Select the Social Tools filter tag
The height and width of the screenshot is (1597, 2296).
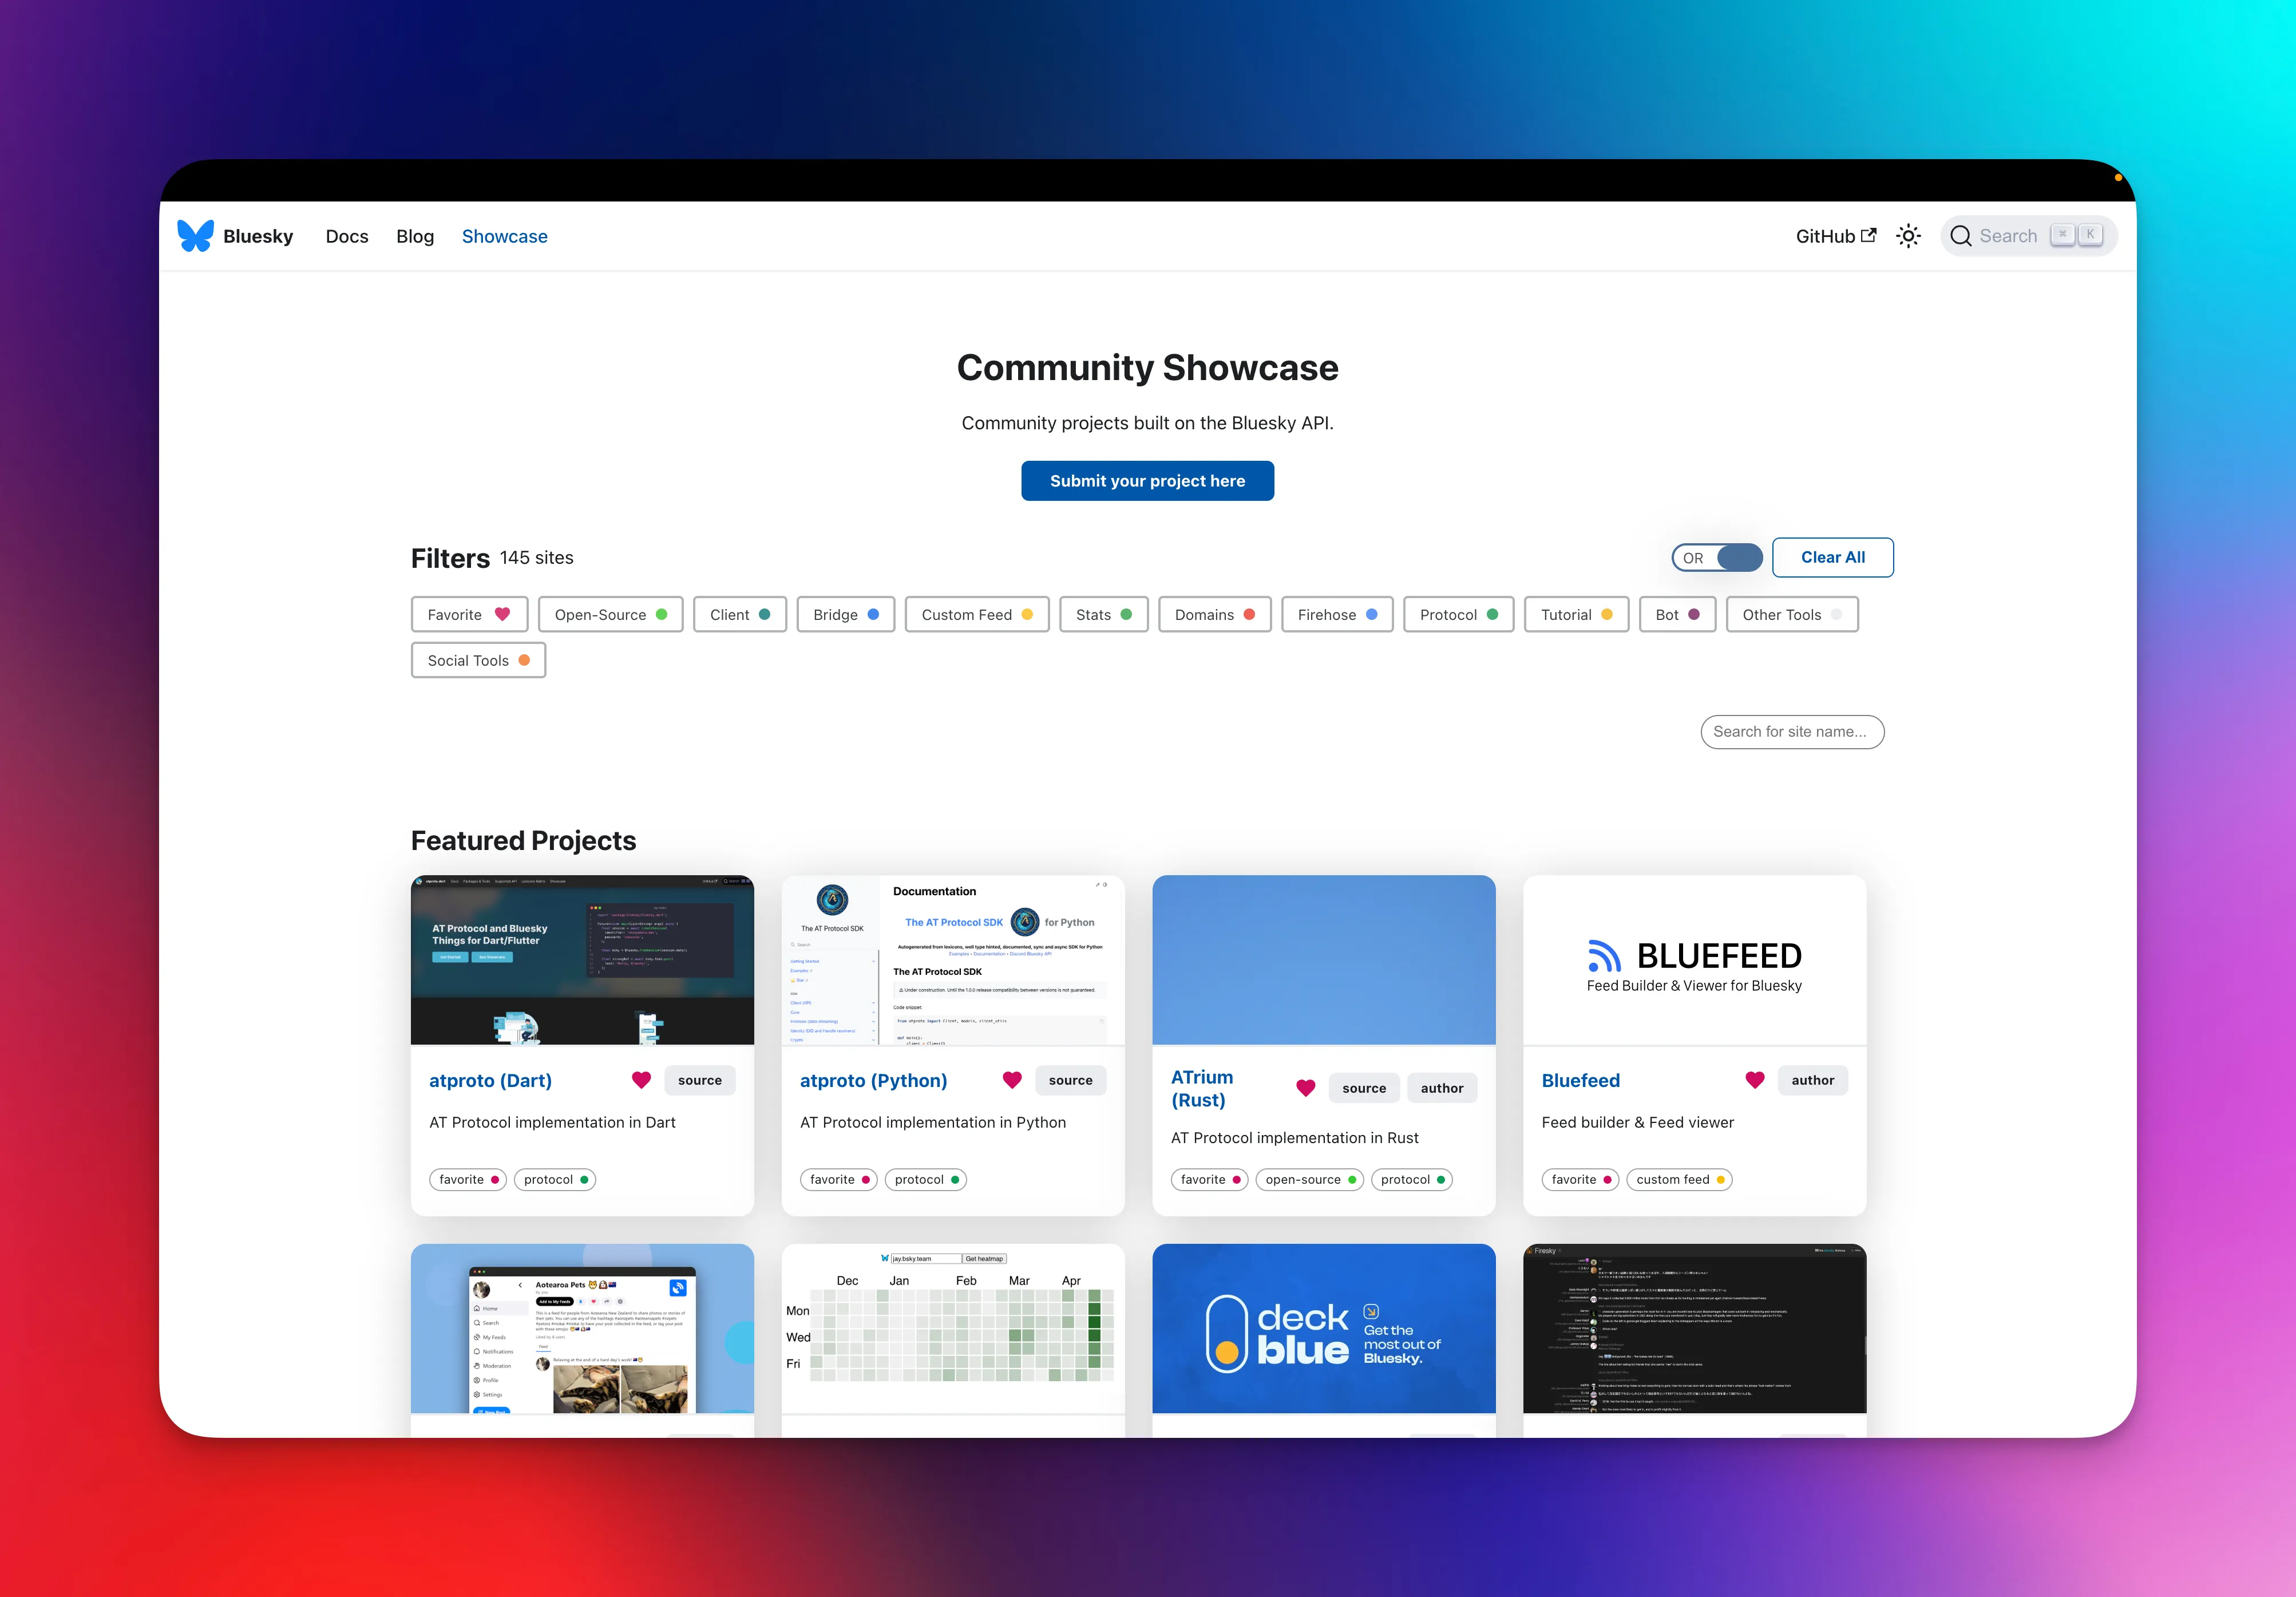point(478,660)
